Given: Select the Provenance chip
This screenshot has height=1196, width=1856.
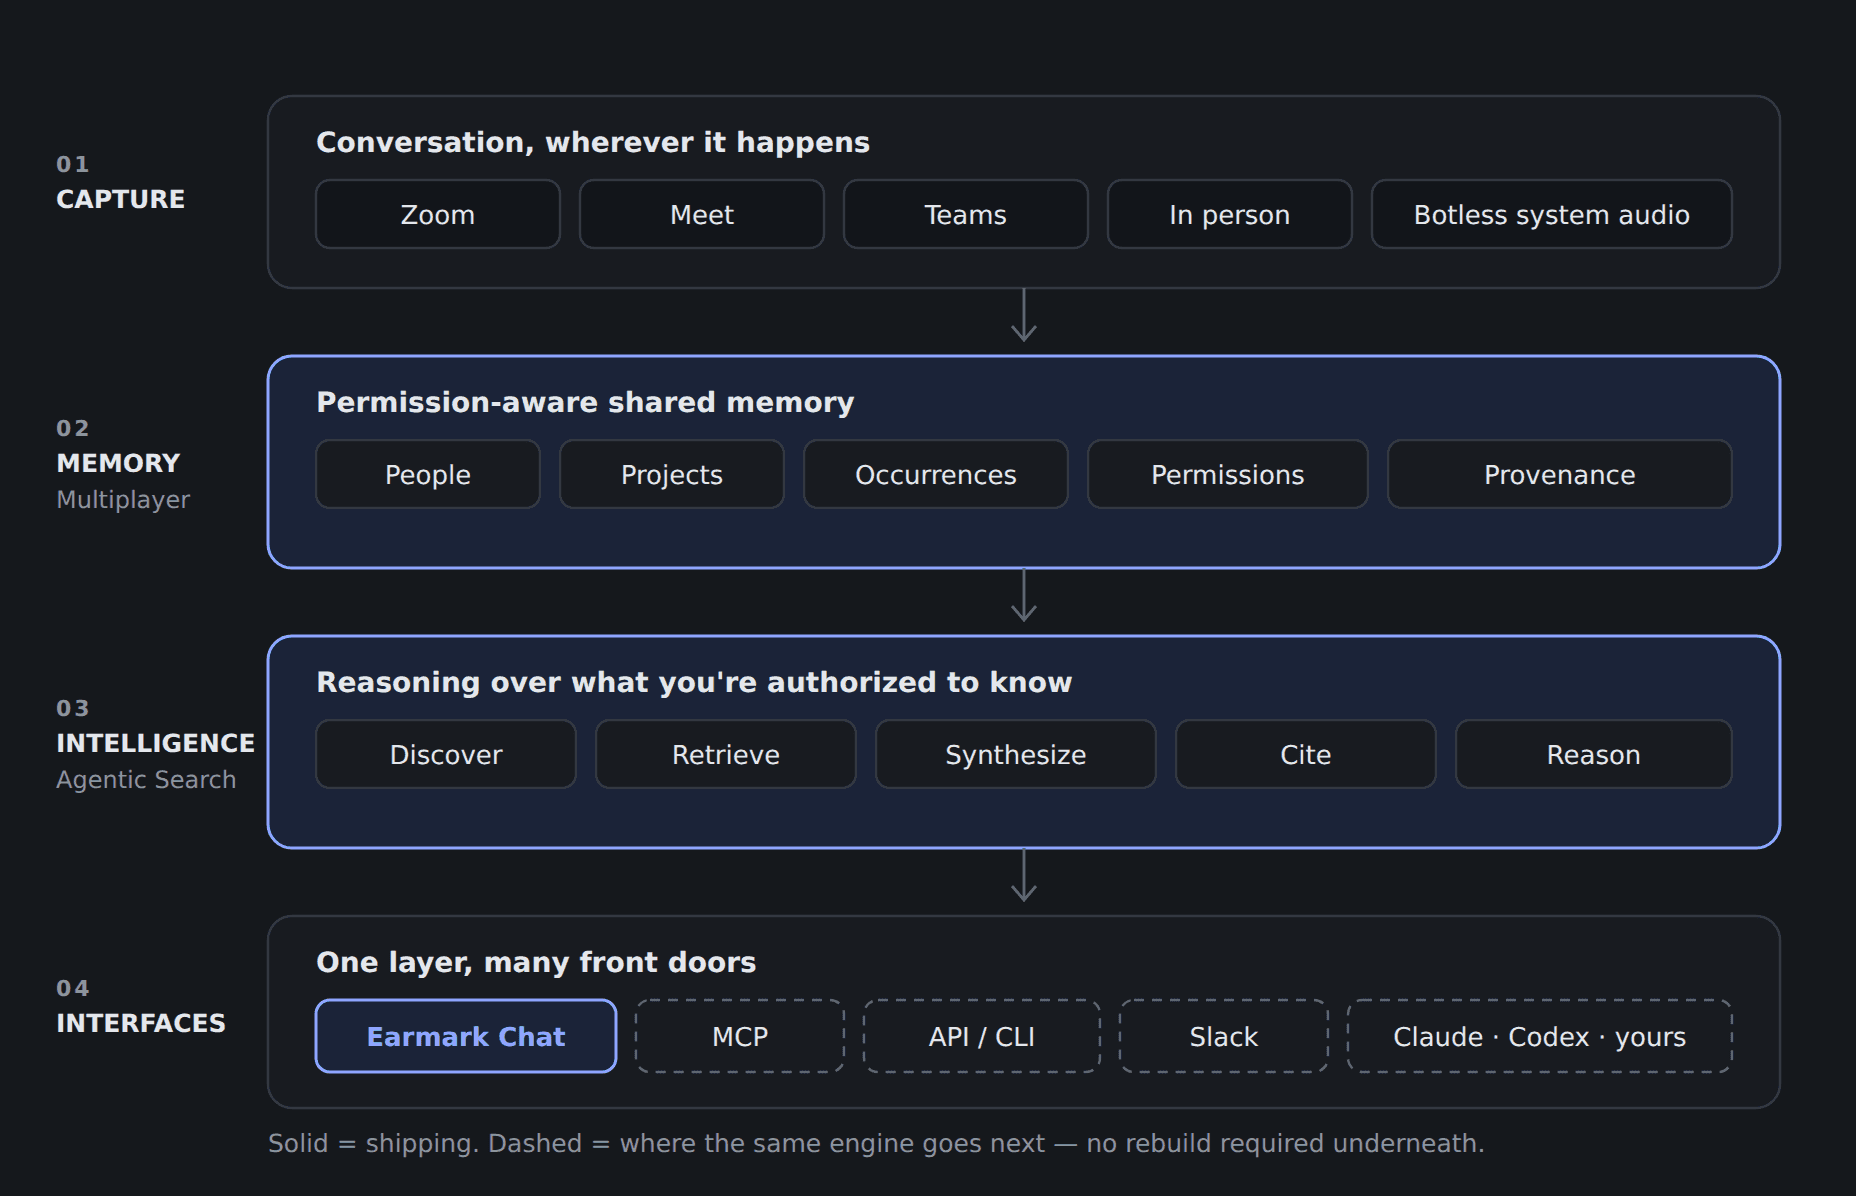Looking at the screenshot, I should coord(1560,474).
